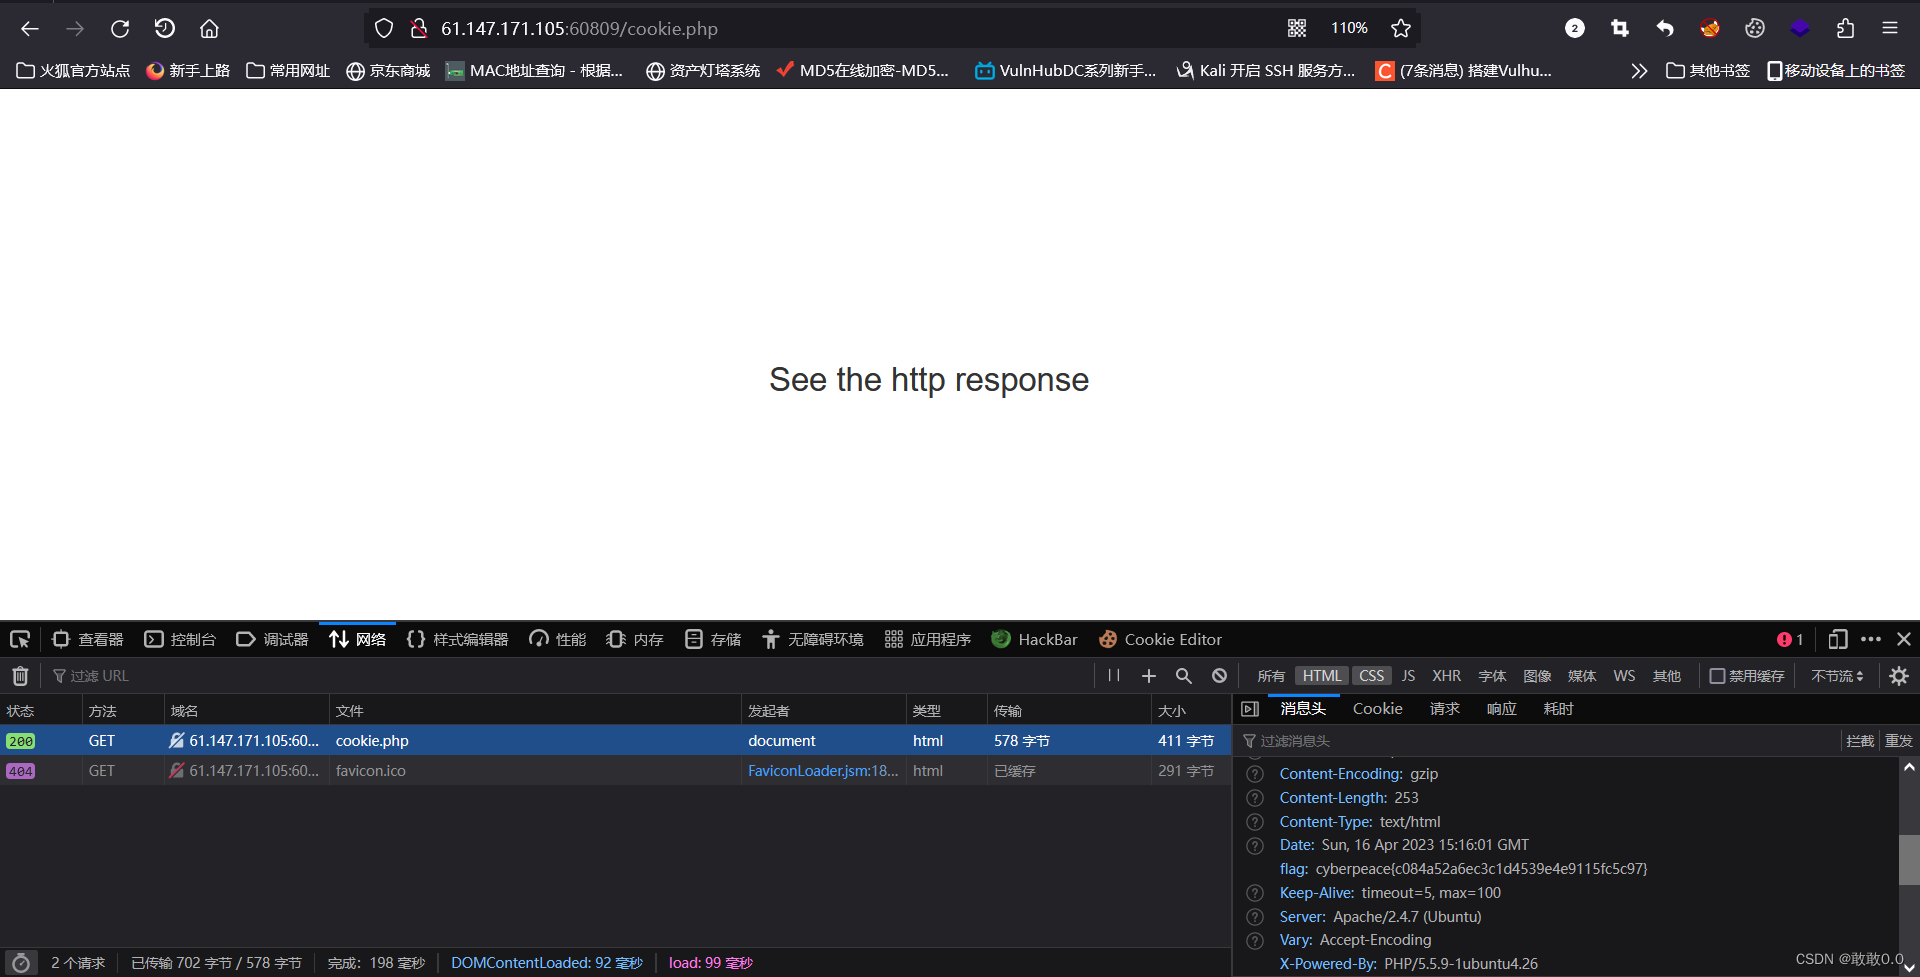This screenshot has height=977, width=1920.
Task: Select the HTML request filter
Action: tap(1321, 675)
